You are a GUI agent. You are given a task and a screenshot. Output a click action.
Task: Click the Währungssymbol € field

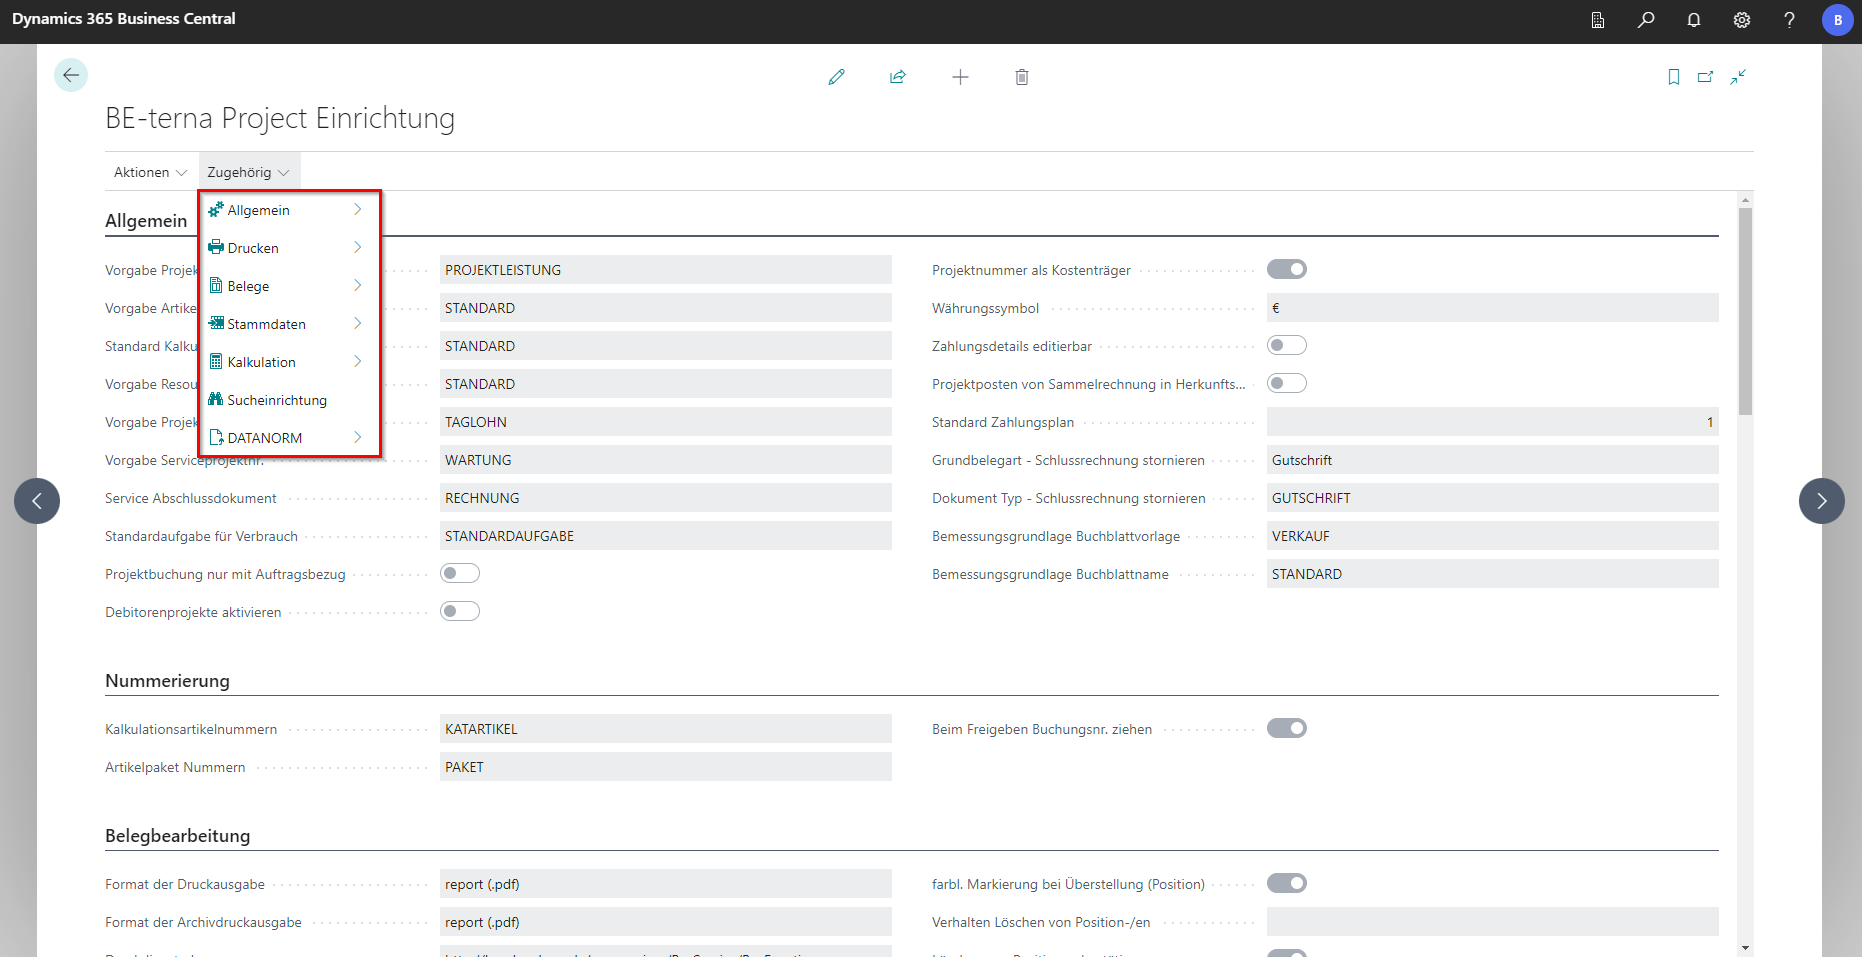[1492, 308]
